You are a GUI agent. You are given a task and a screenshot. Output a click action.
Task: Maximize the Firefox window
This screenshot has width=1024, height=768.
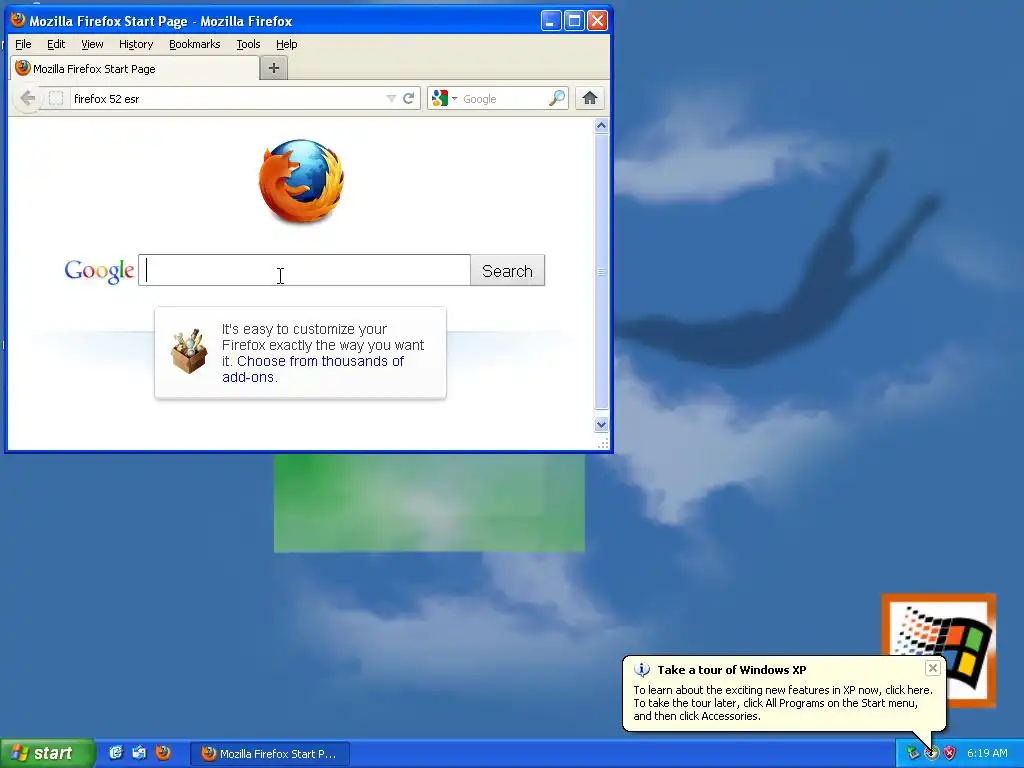point(574,21)
